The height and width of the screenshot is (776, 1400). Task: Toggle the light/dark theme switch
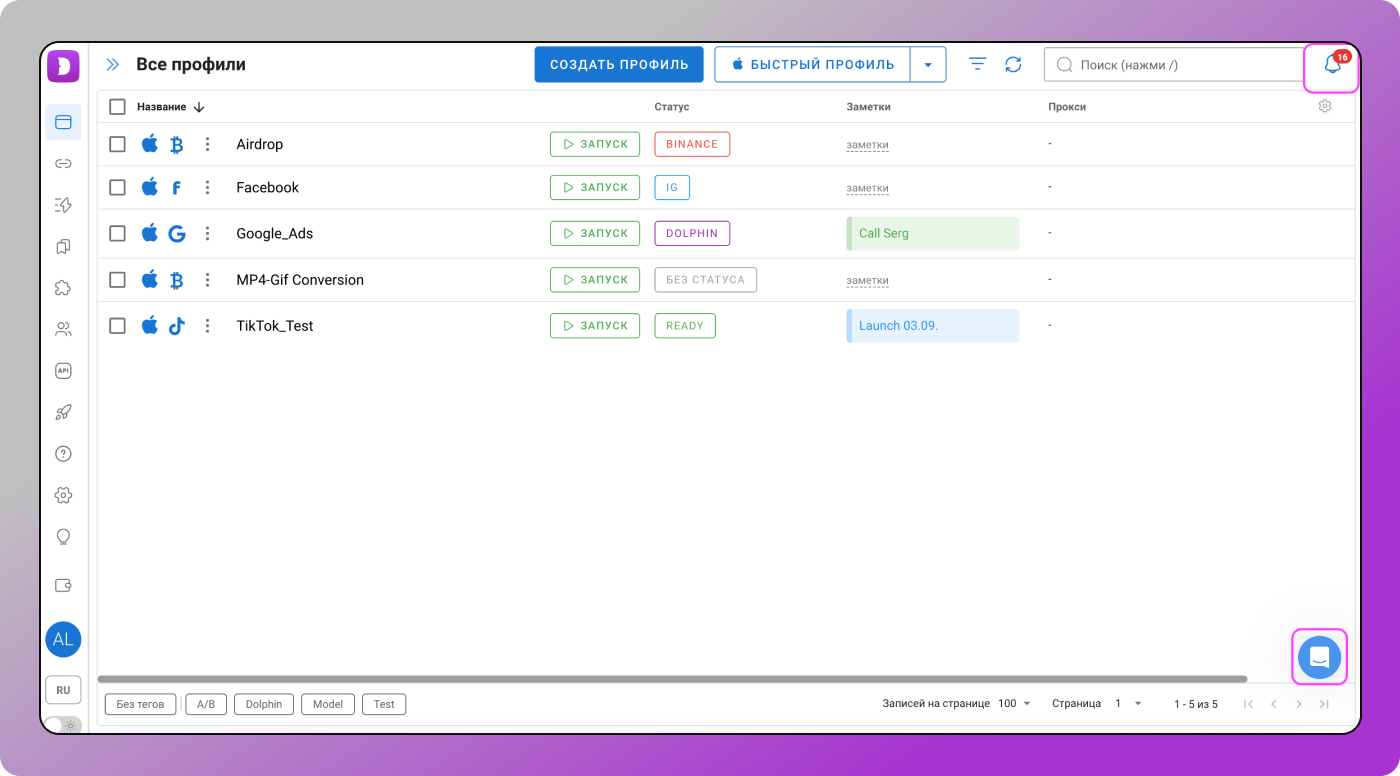coord(62,725)
